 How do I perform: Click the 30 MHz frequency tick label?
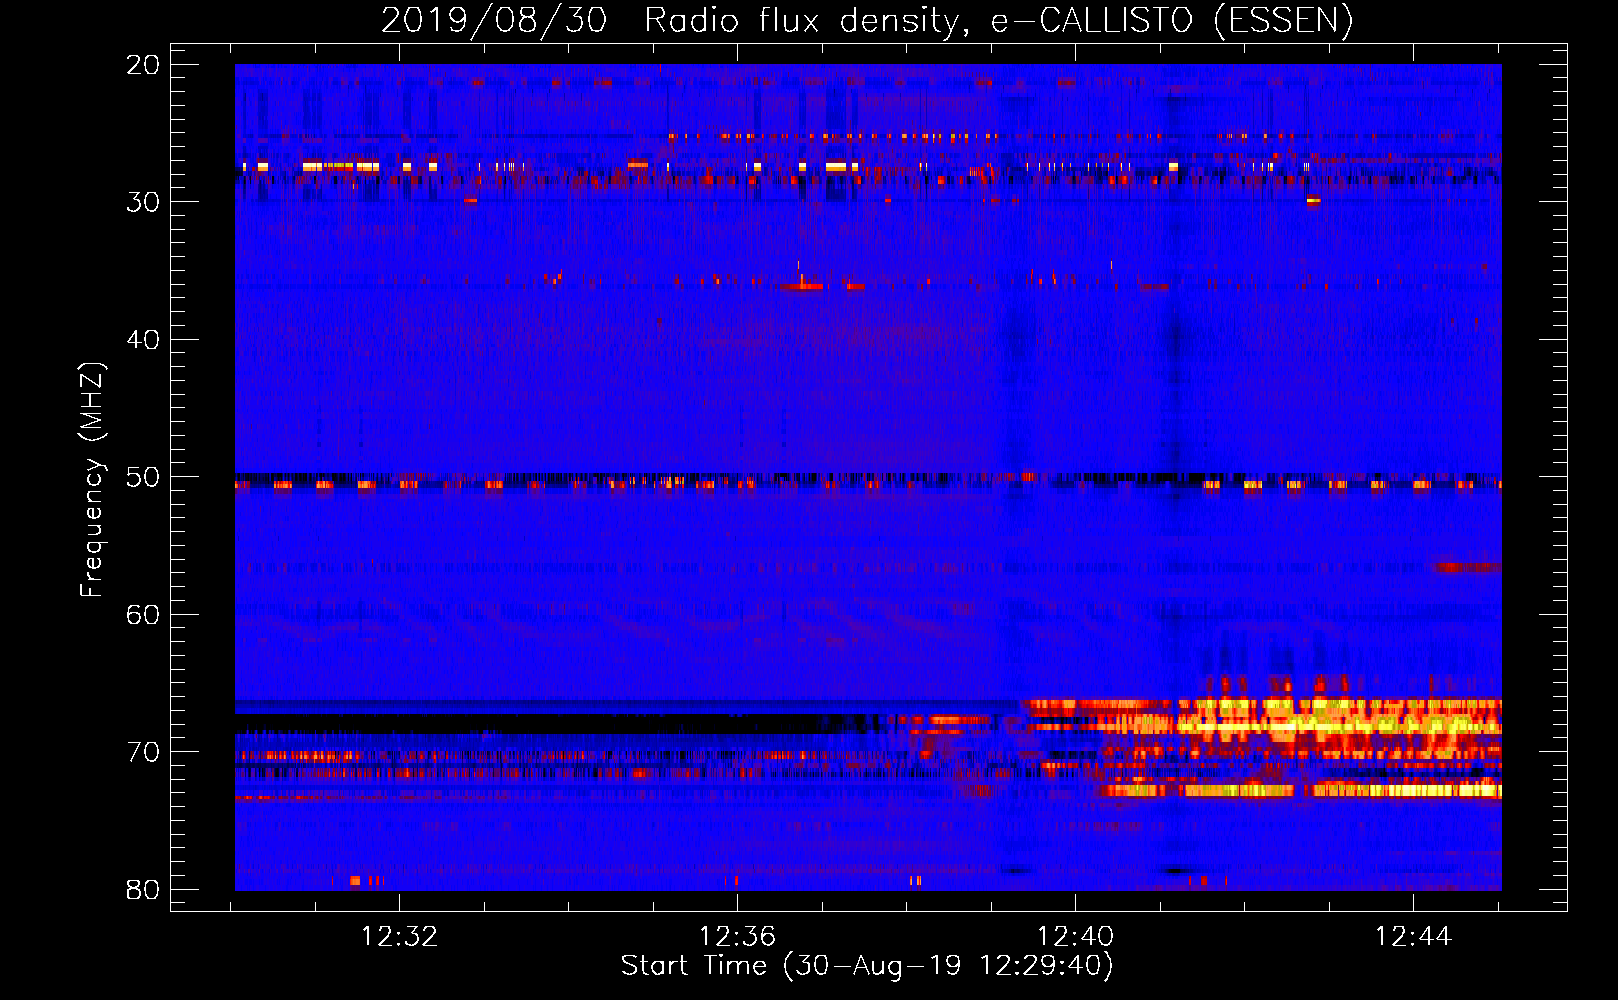point(143,202)
